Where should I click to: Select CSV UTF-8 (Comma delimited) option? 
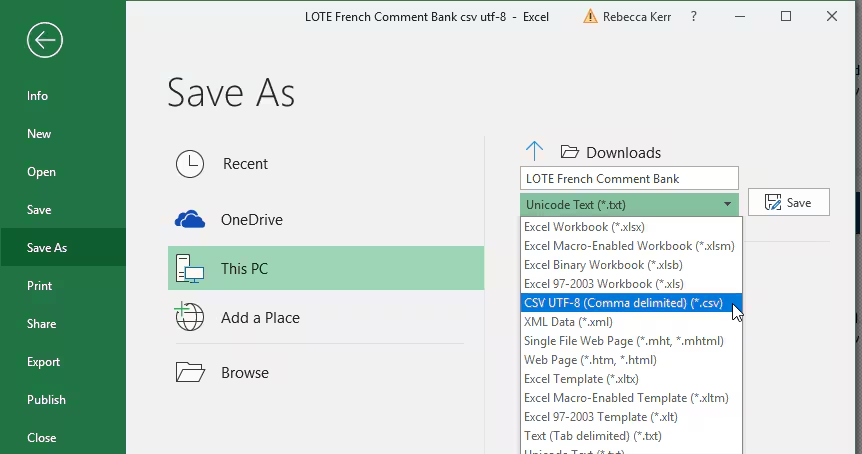631,303
